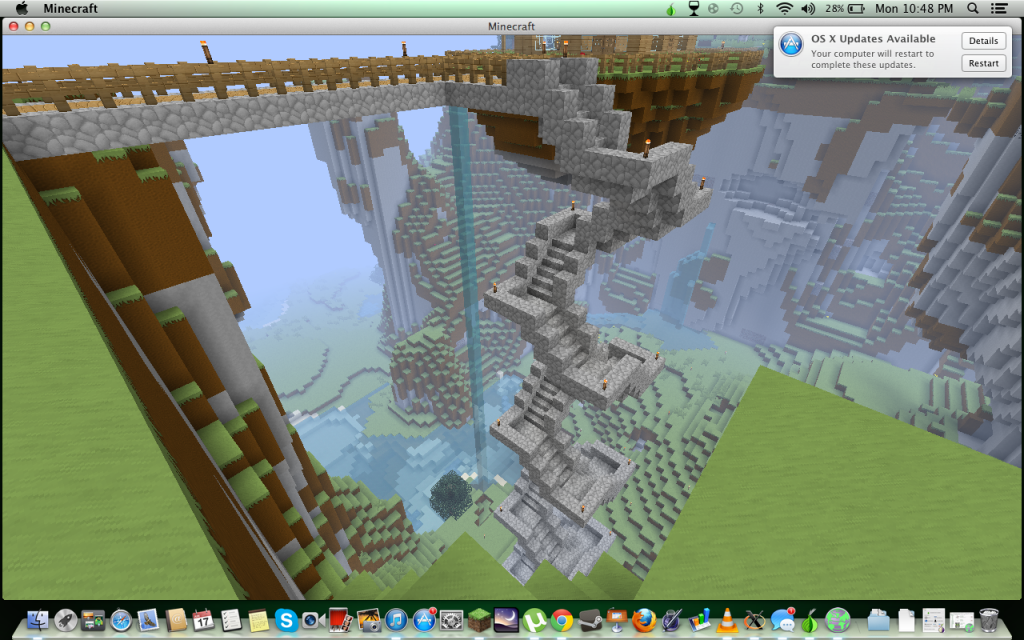Launch Firefox from the Dock
This screenshot has width=1024, height=640.
644,620
